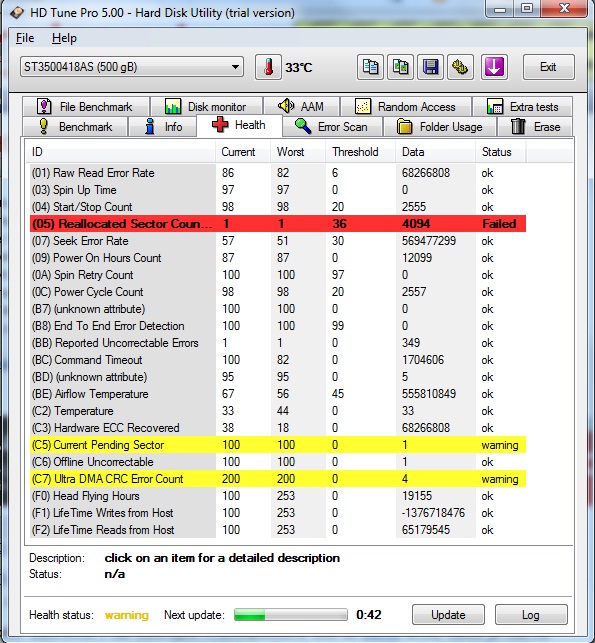Click the Status column header
The image size is (595, 643).
500,152
